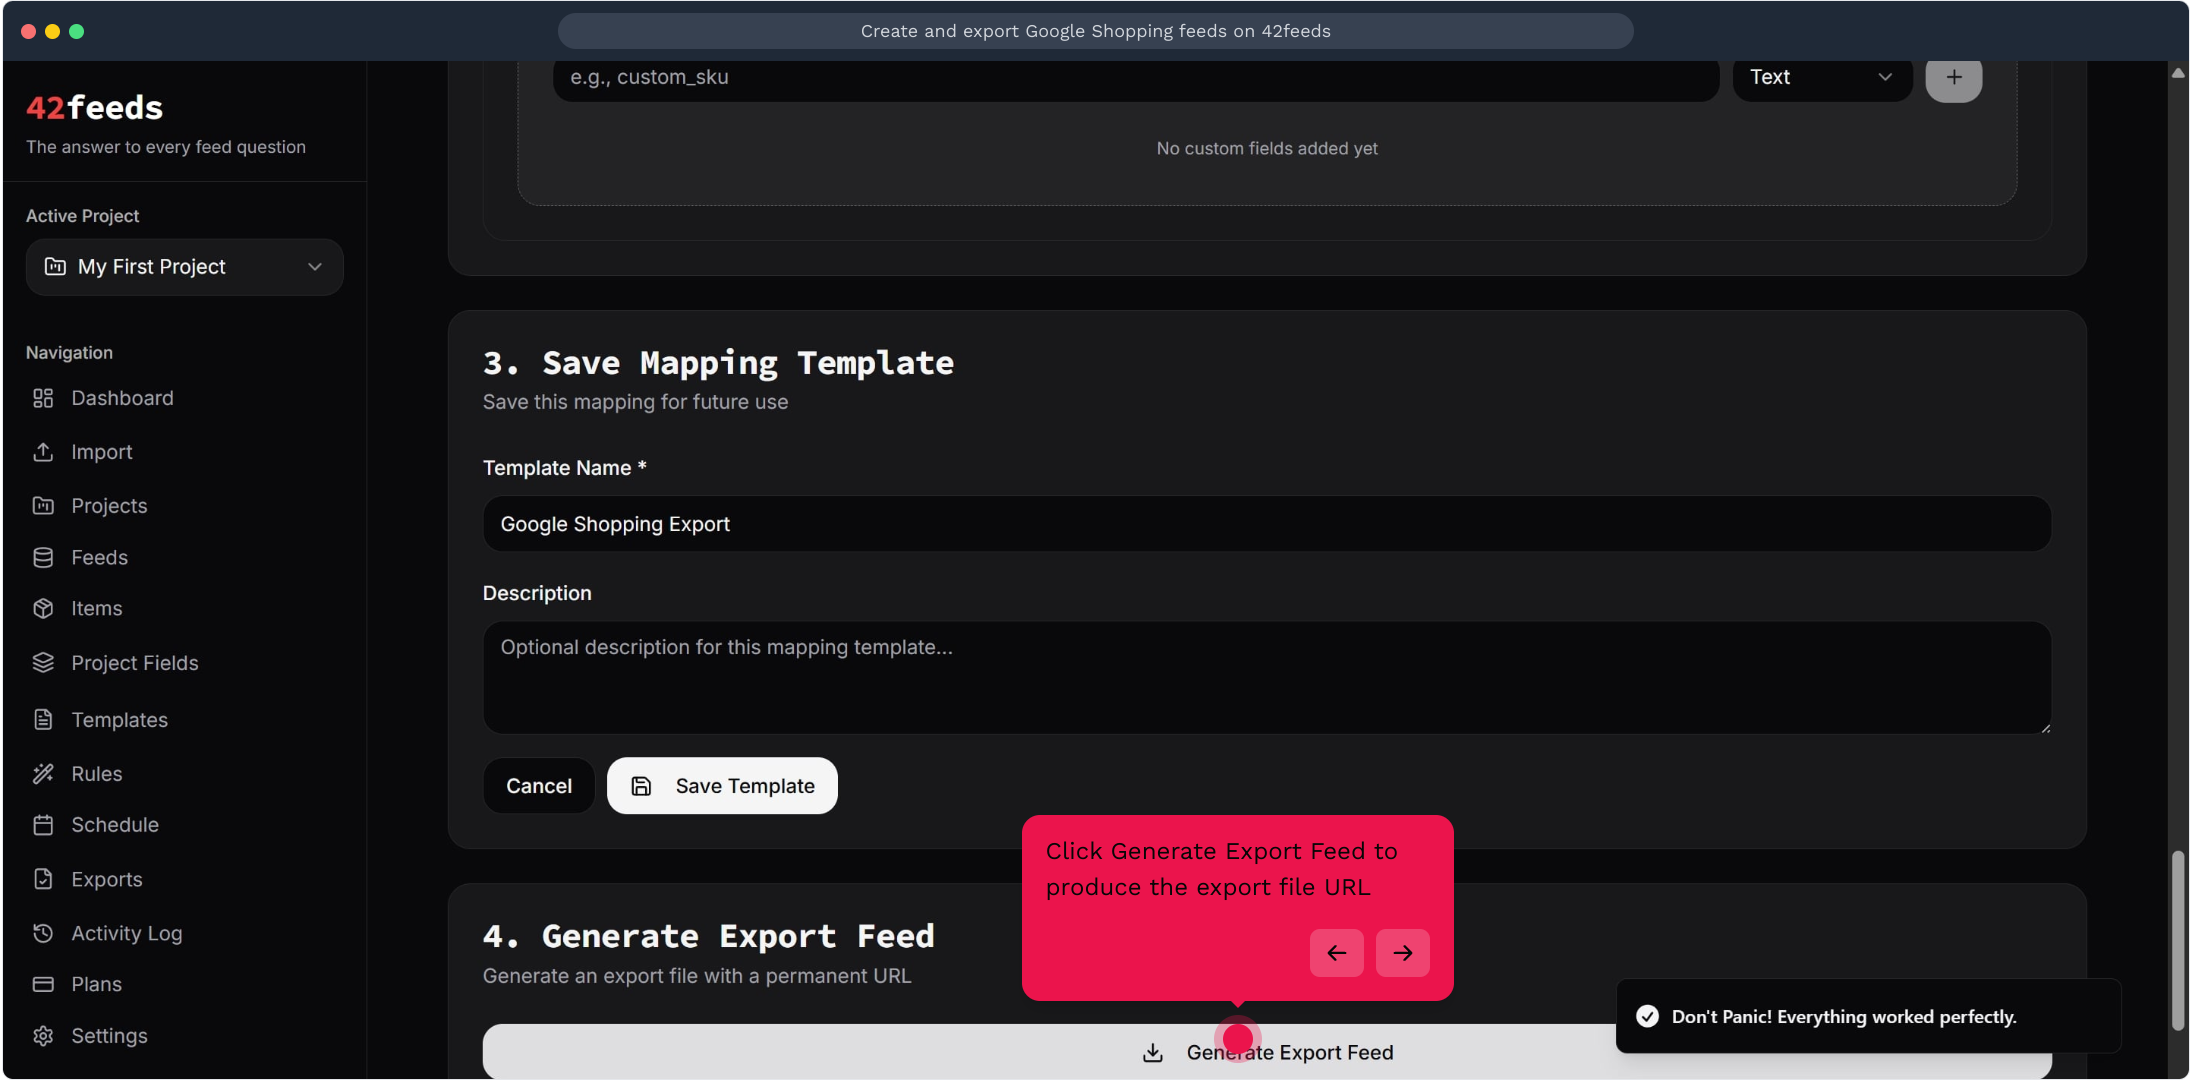Click the plus icon to add a custom field

(1953, 78)
